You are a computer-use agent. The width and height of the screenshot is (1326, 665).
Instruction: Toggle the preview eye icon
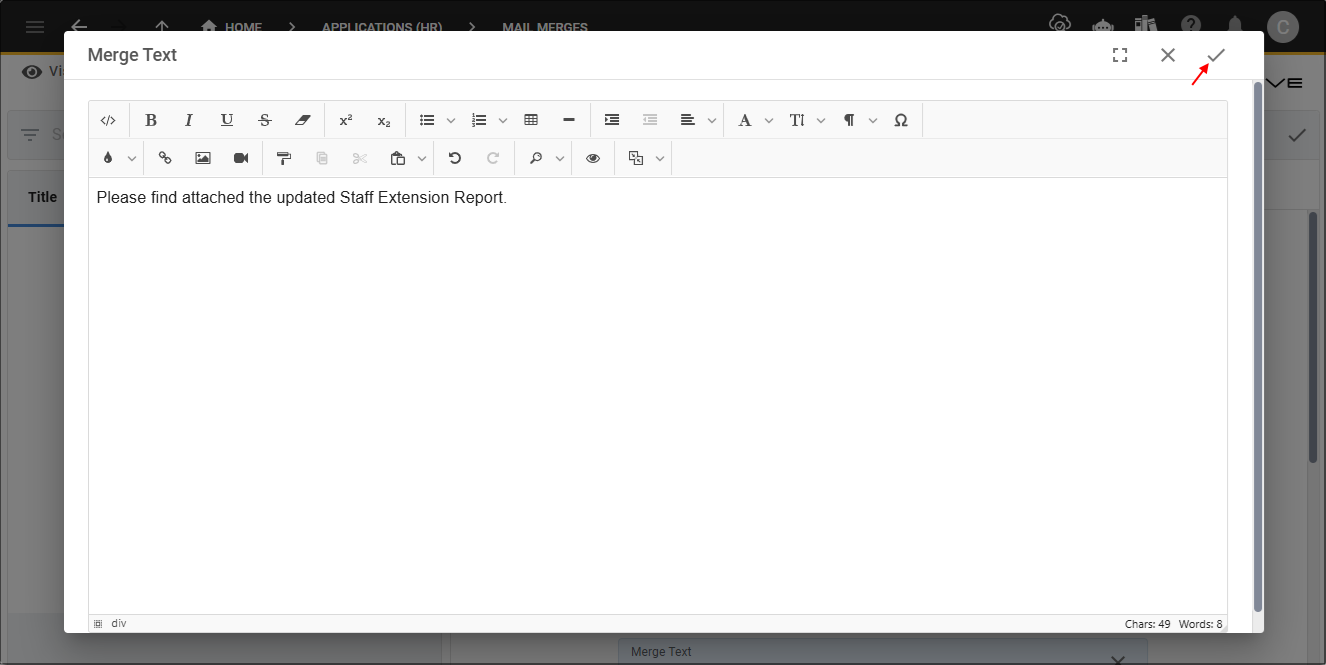592,157
